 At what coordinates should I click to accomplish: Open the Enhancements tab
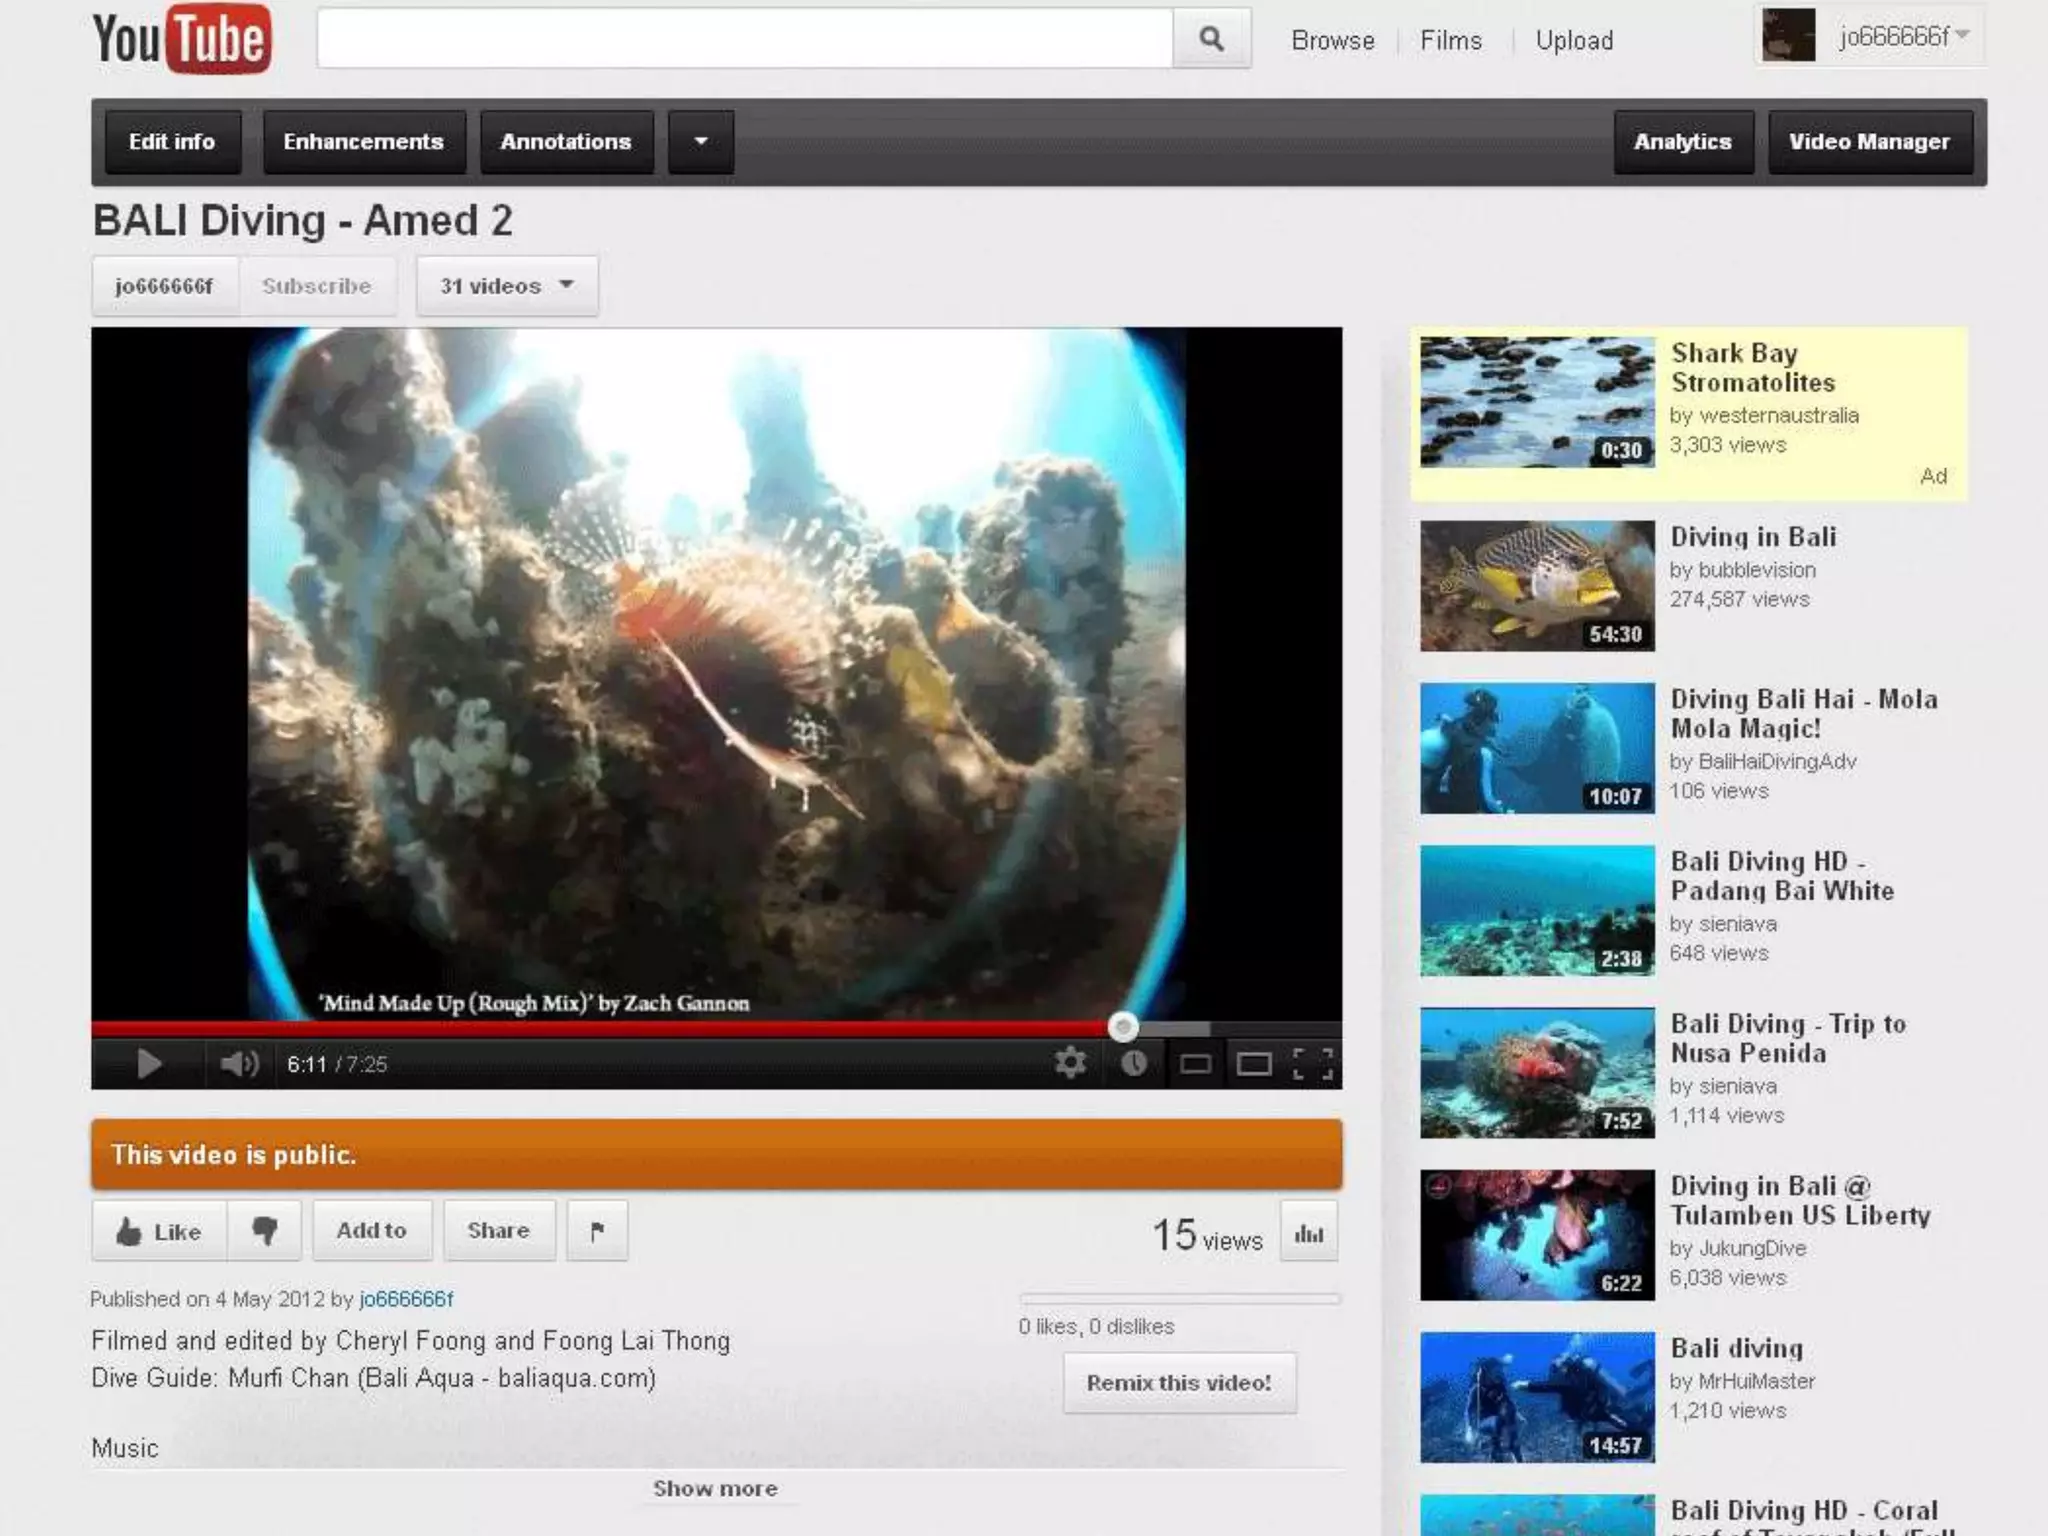[x=363, y=142]
